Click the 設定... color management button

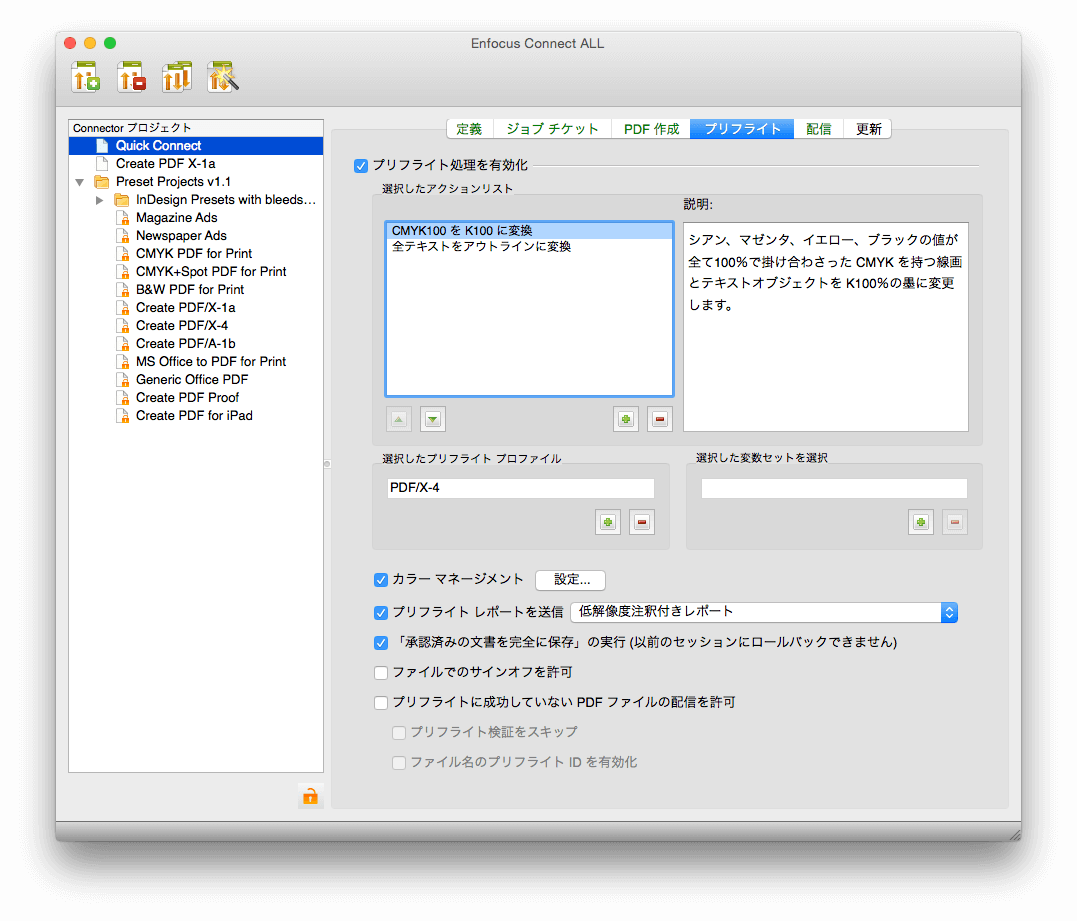tap(571, 580)
